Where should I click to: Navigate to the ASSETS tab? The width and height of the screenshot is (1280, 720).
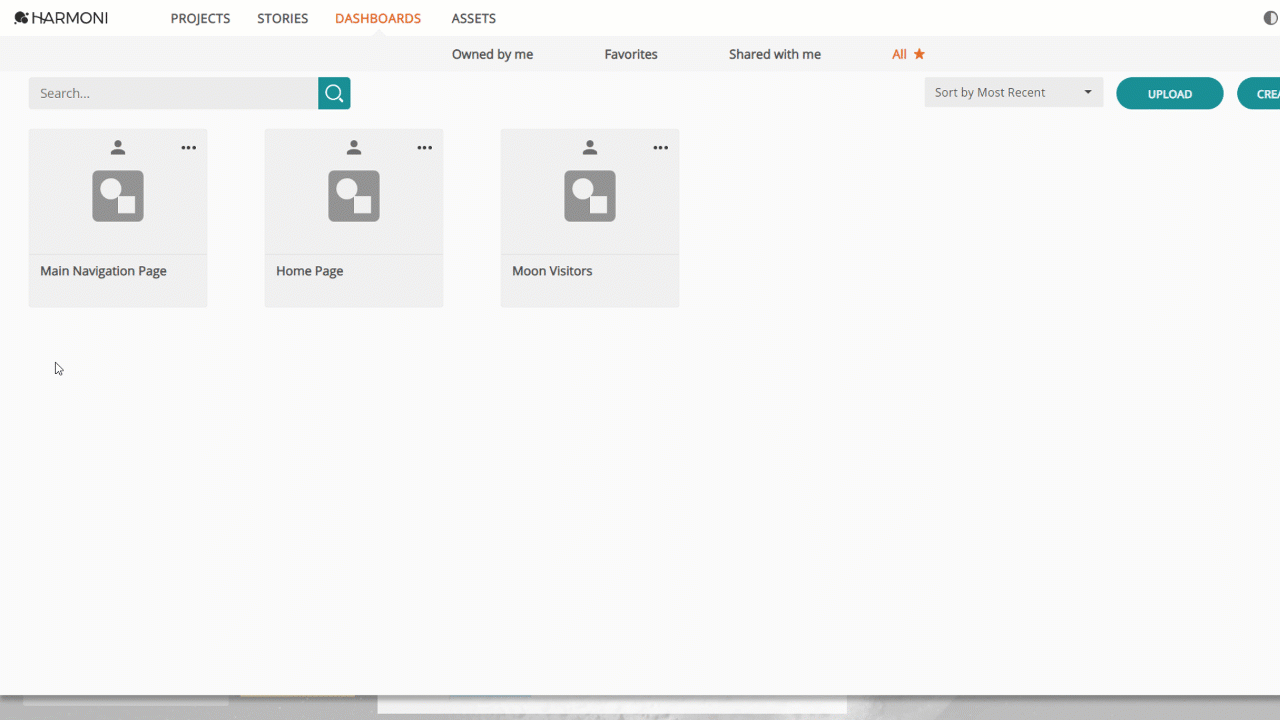[473, 18]
